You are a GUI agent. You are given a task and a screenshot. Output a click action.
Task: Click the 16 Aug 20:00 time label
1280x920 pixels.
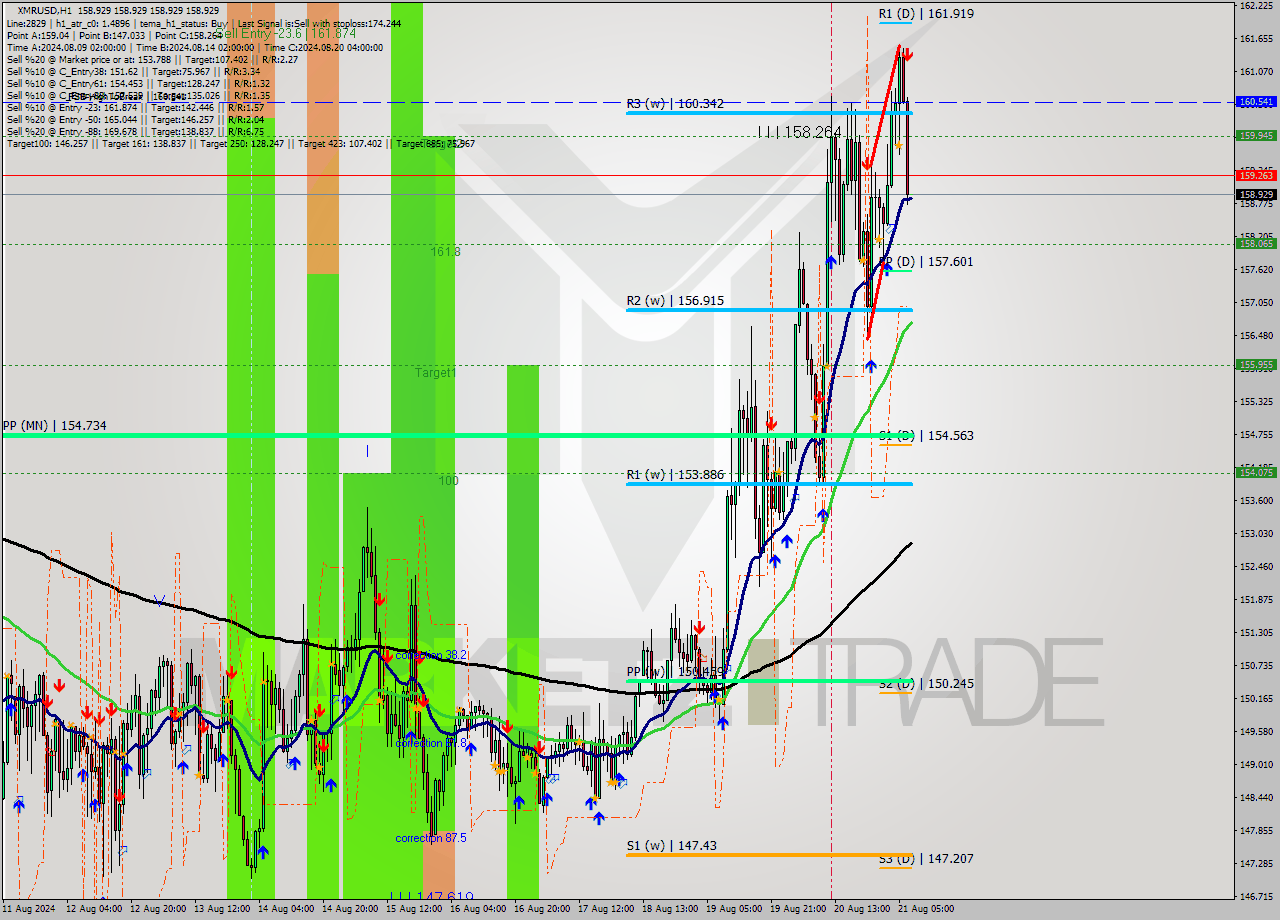pos(543,910)
